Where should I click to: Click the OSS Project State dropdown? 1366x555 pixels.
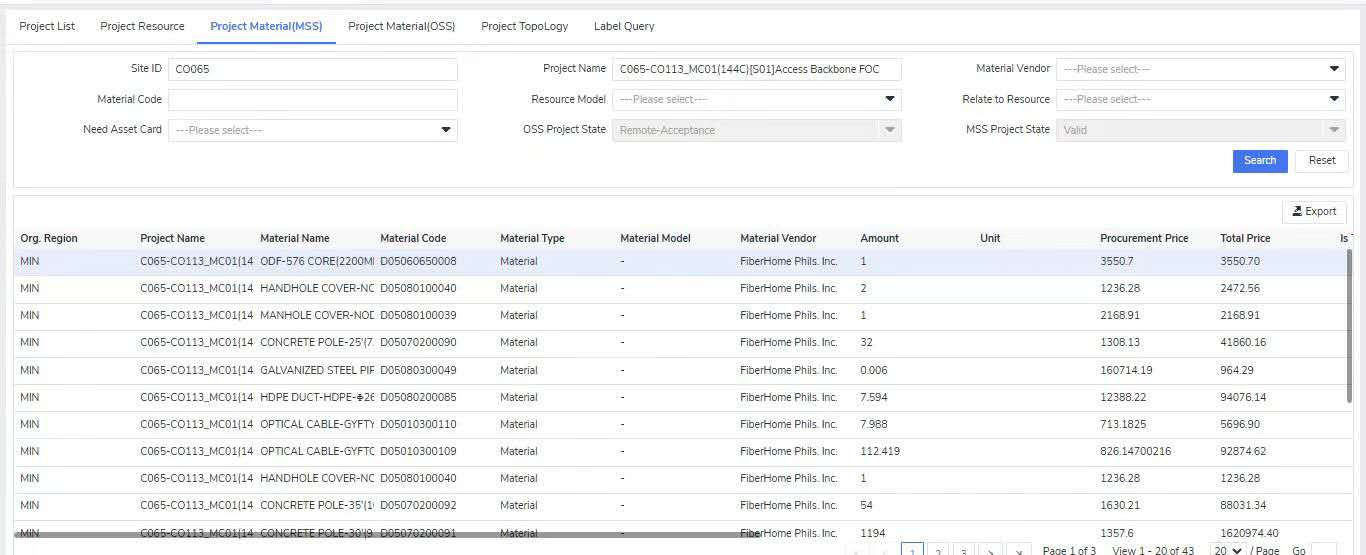pyautogui.click(x=757, y=130)
